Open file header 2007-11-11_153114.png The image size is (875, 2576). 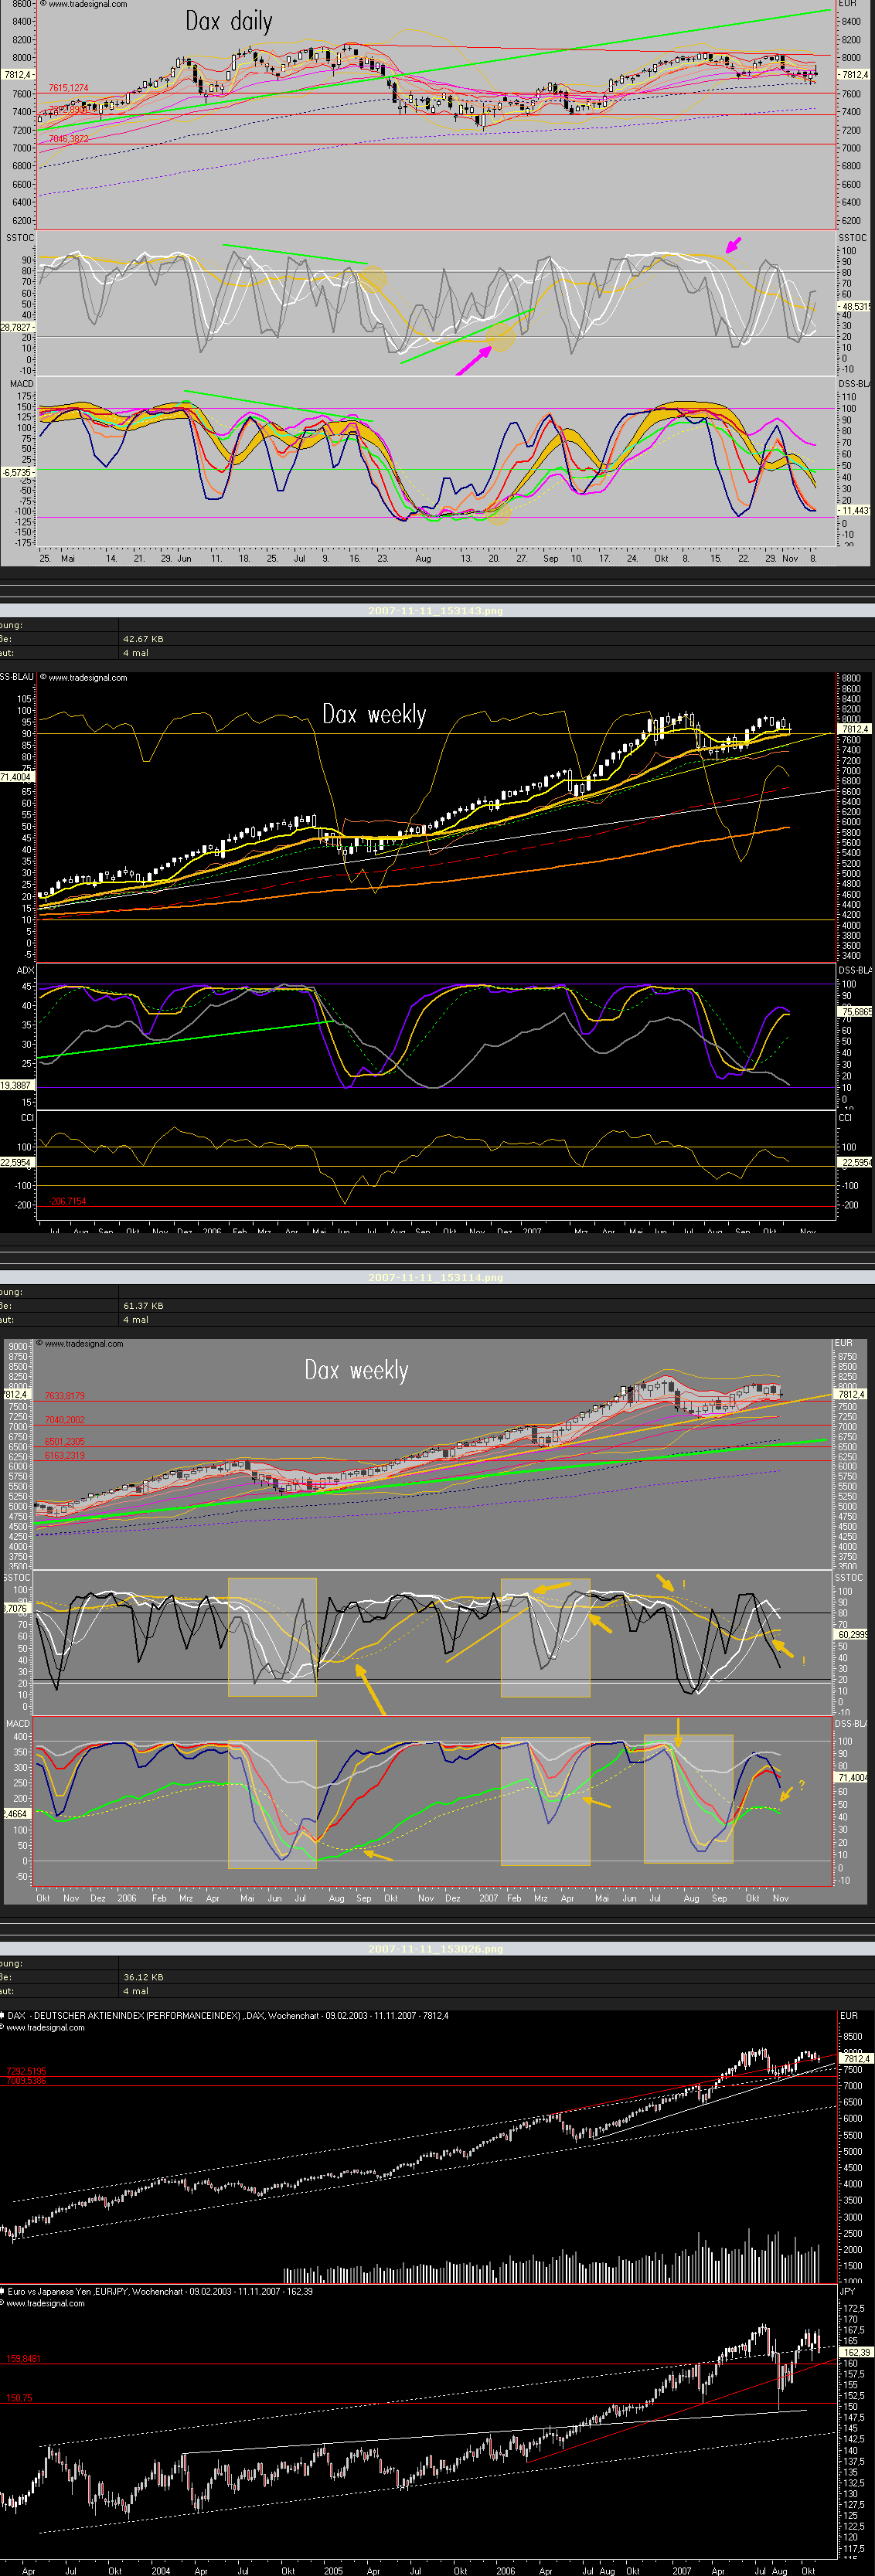tap(436, 1277)
